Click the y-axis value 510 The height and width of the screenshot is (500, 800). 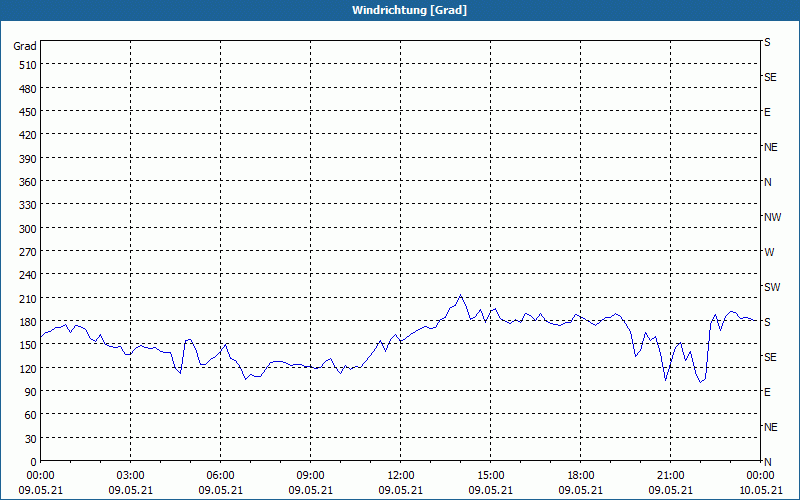[x=28, y=65]
